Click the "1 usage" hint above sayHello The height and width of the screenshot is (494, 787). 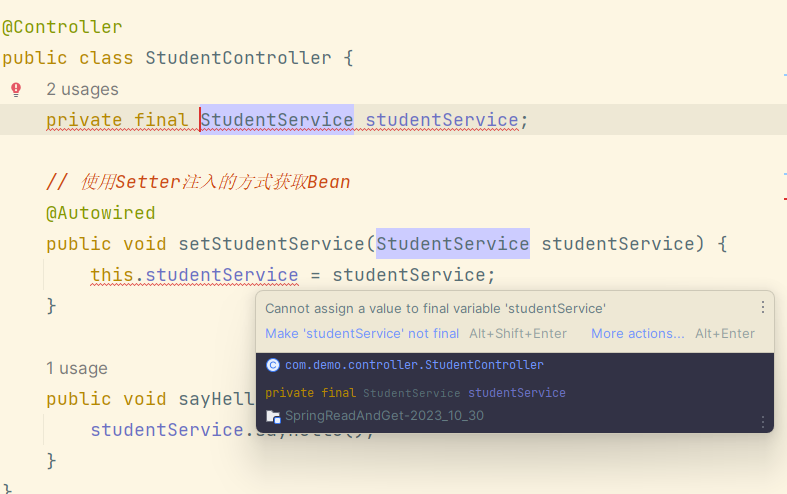(x=76, y=368)
